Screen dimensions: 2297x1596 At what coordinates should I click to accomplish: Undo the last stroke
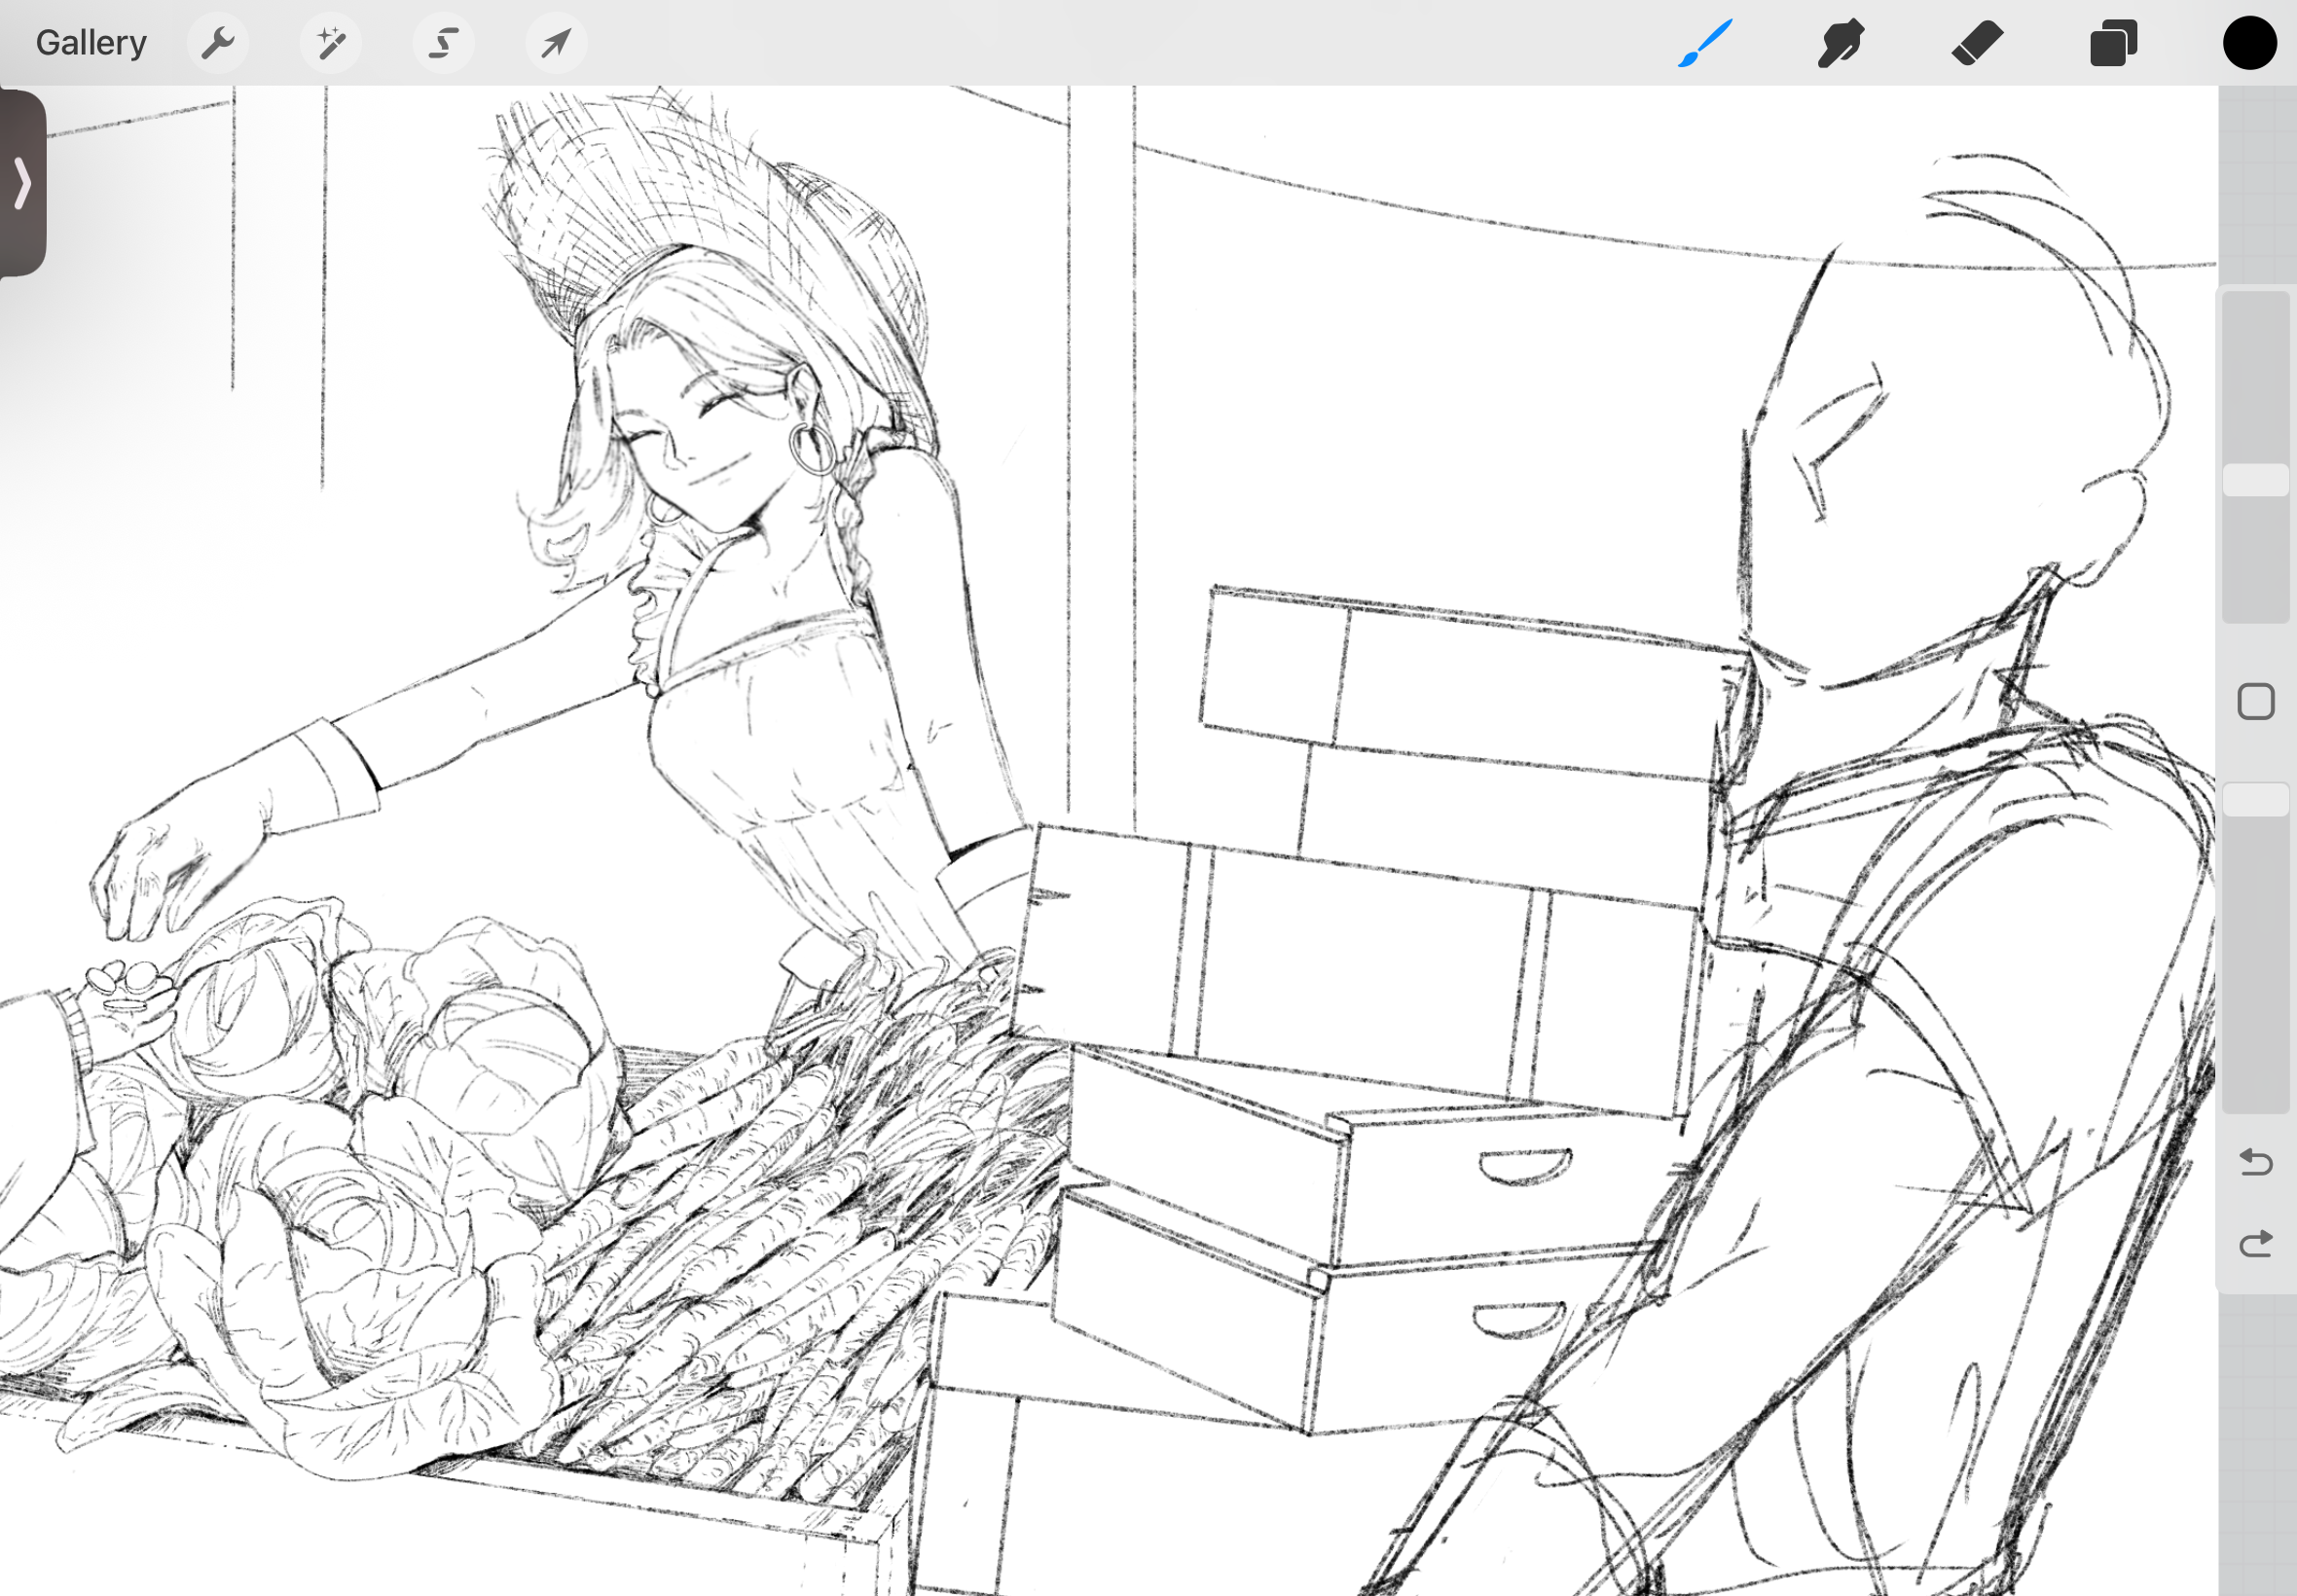pos(2256,1162)
